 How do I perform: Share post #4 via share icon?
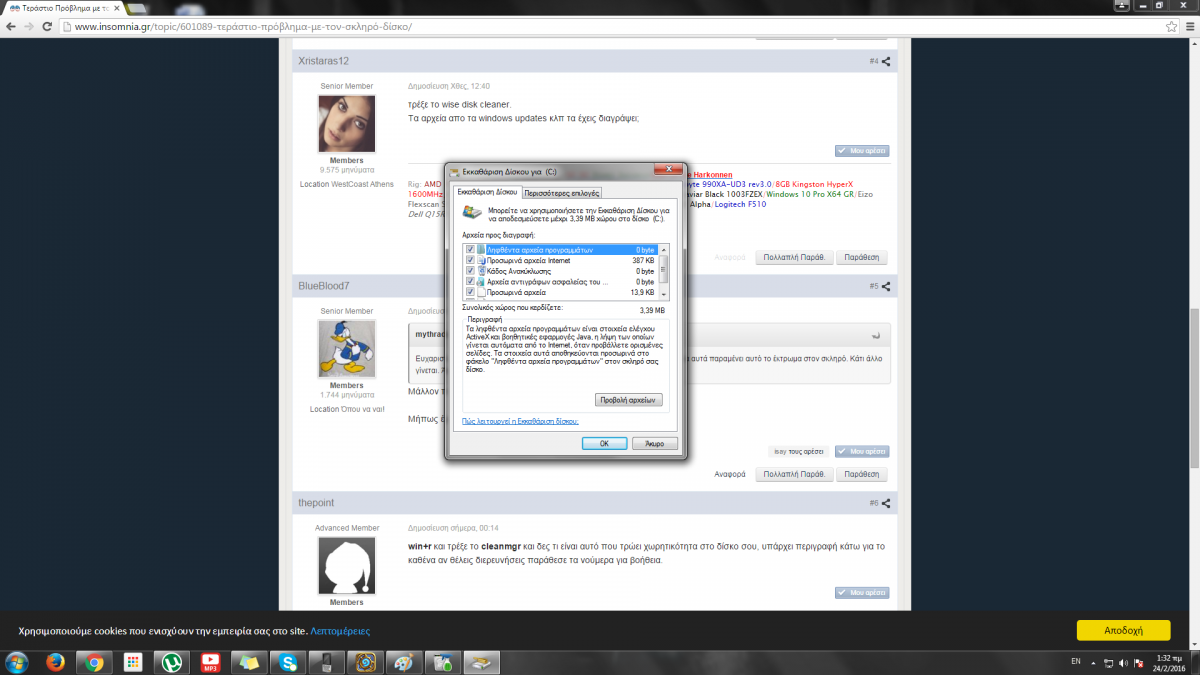(886, 61)
